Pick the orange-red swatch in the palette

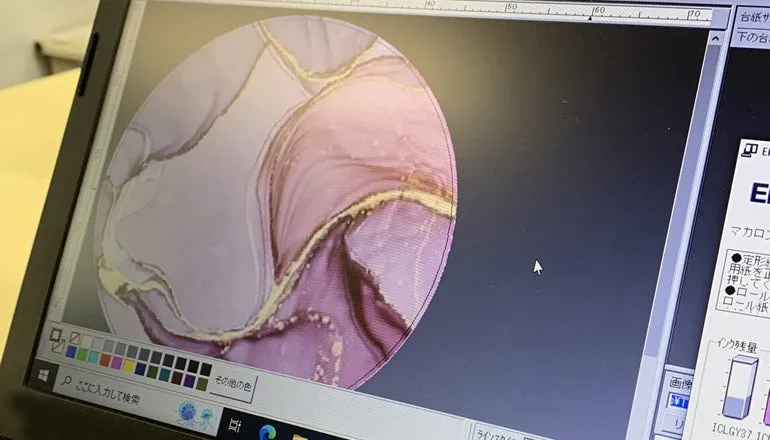pos(106,359)
